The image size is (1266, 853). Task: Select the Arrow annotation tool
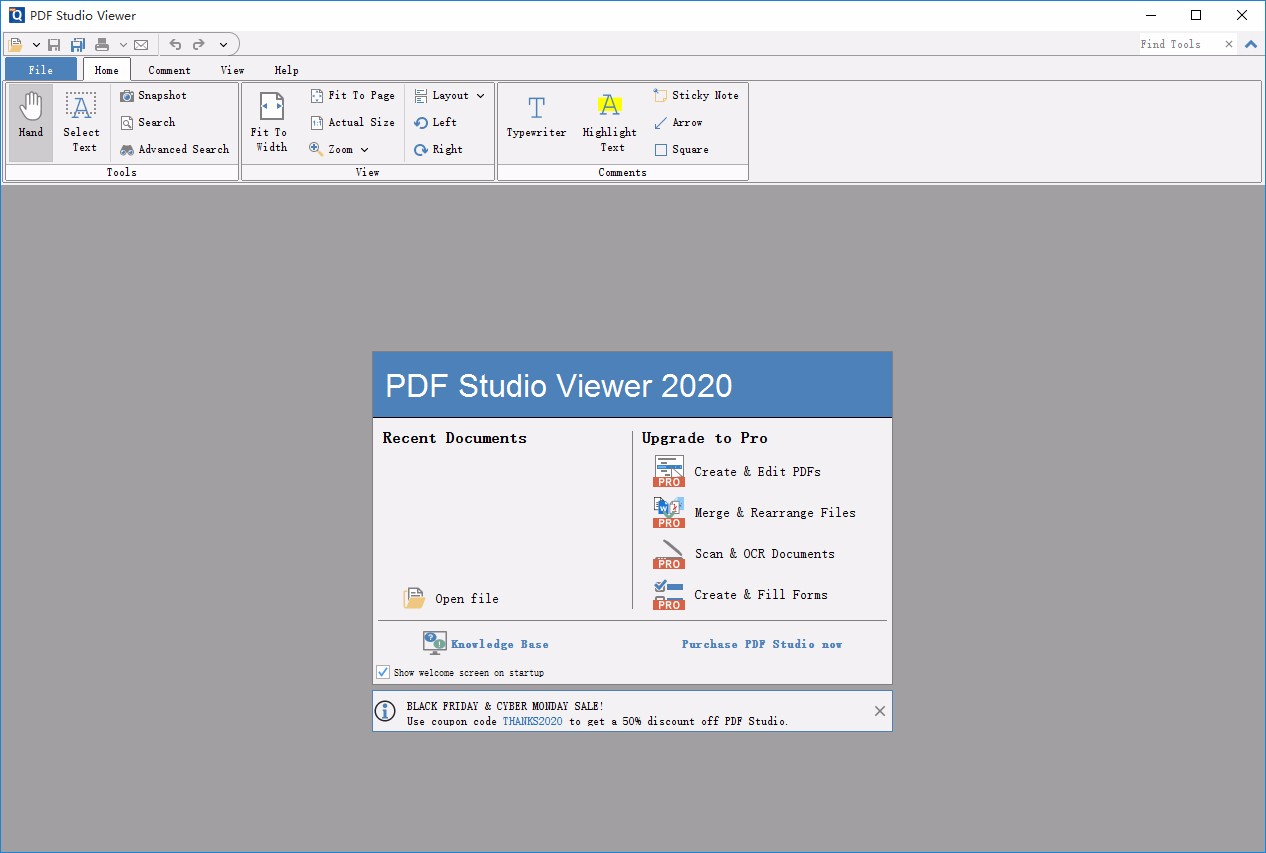pos(679,122)
